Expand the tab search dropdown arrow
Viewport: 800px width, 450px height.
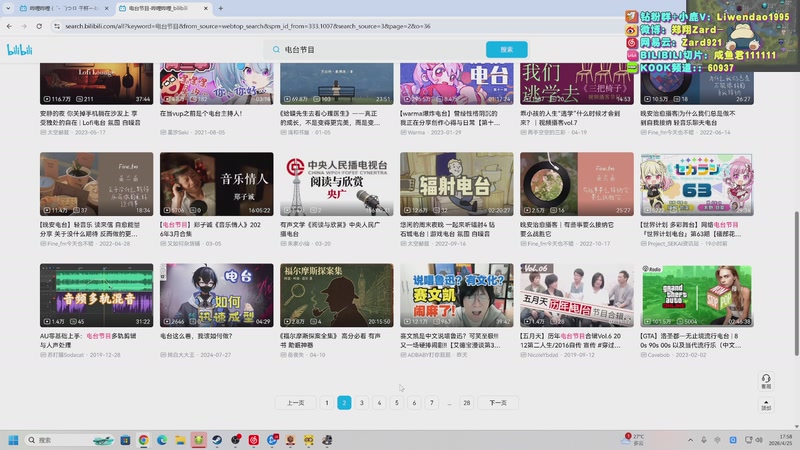click(x=8, y=8)
